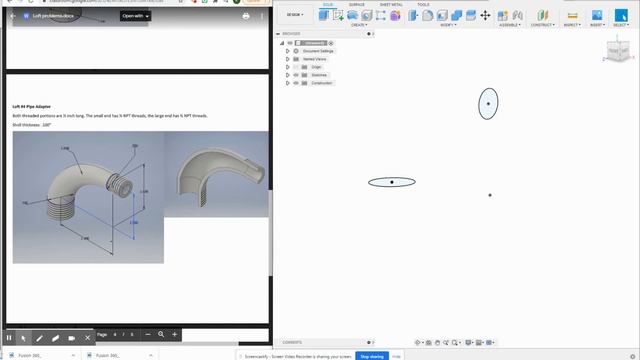Click the Hide link in sharing bar

tap(396, 356)
